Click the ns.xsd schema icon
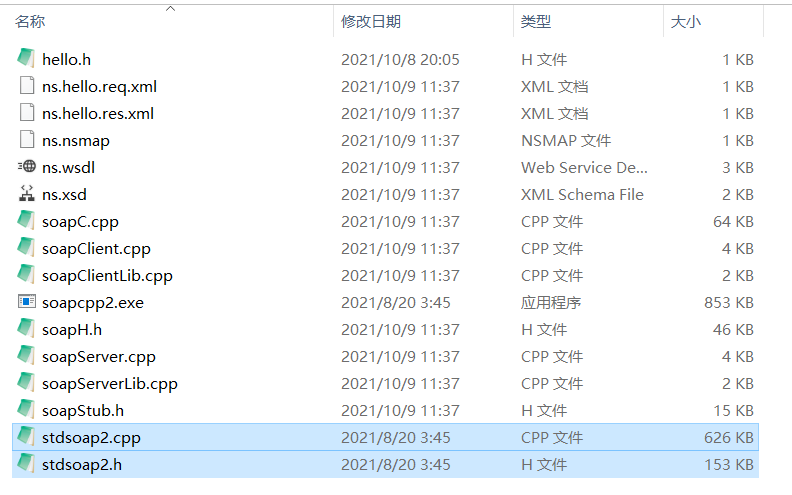Viewport: 792px width, 495px height. (x=27, y=193)
